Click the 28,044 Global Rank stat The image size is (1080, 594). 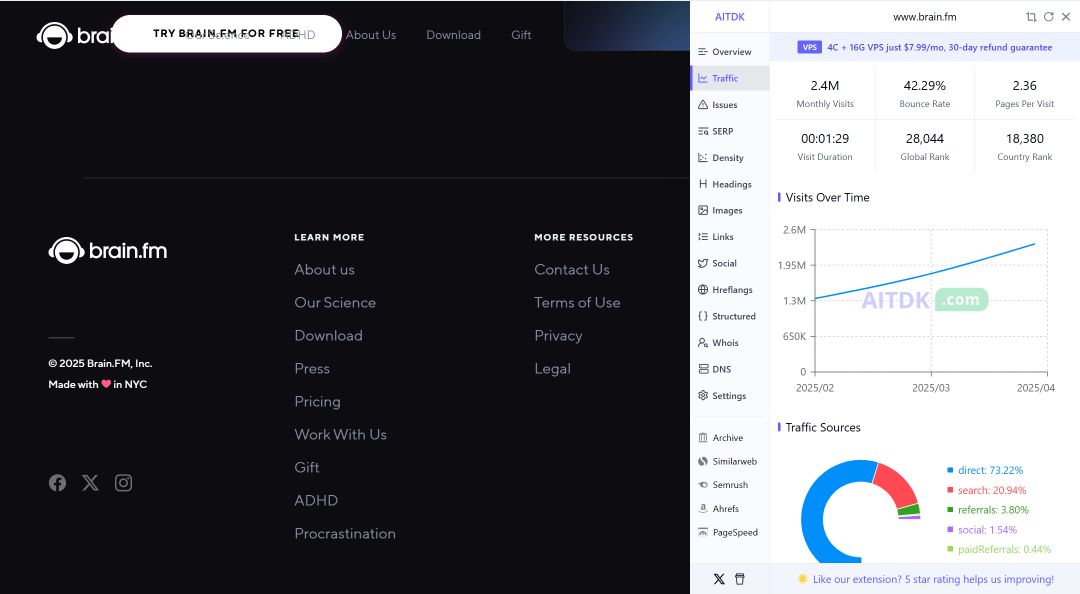pyautogui.click(x=924, y=147)
